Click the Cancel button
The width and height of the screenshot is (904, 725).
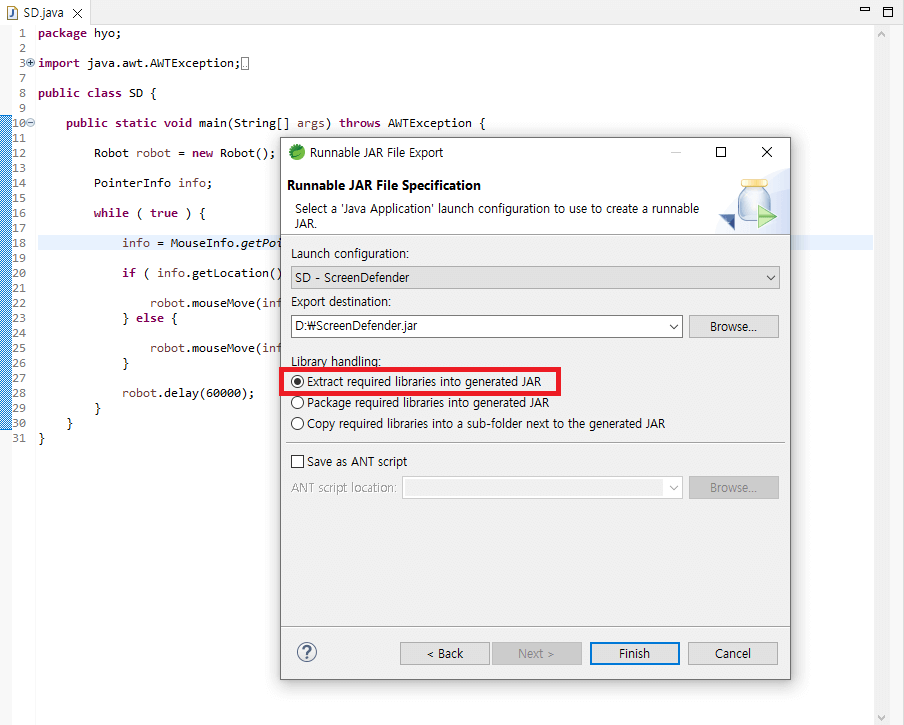coord(732,654)
